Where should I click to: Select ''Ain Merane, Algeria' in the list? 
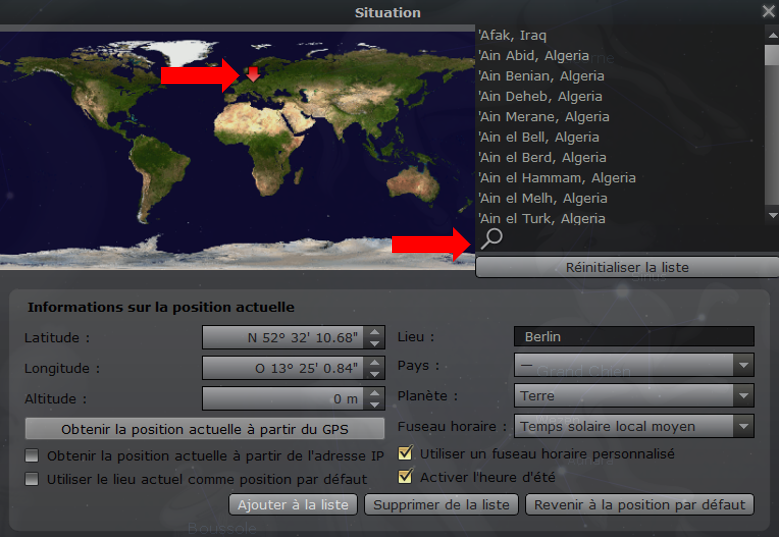pos(544,117)
